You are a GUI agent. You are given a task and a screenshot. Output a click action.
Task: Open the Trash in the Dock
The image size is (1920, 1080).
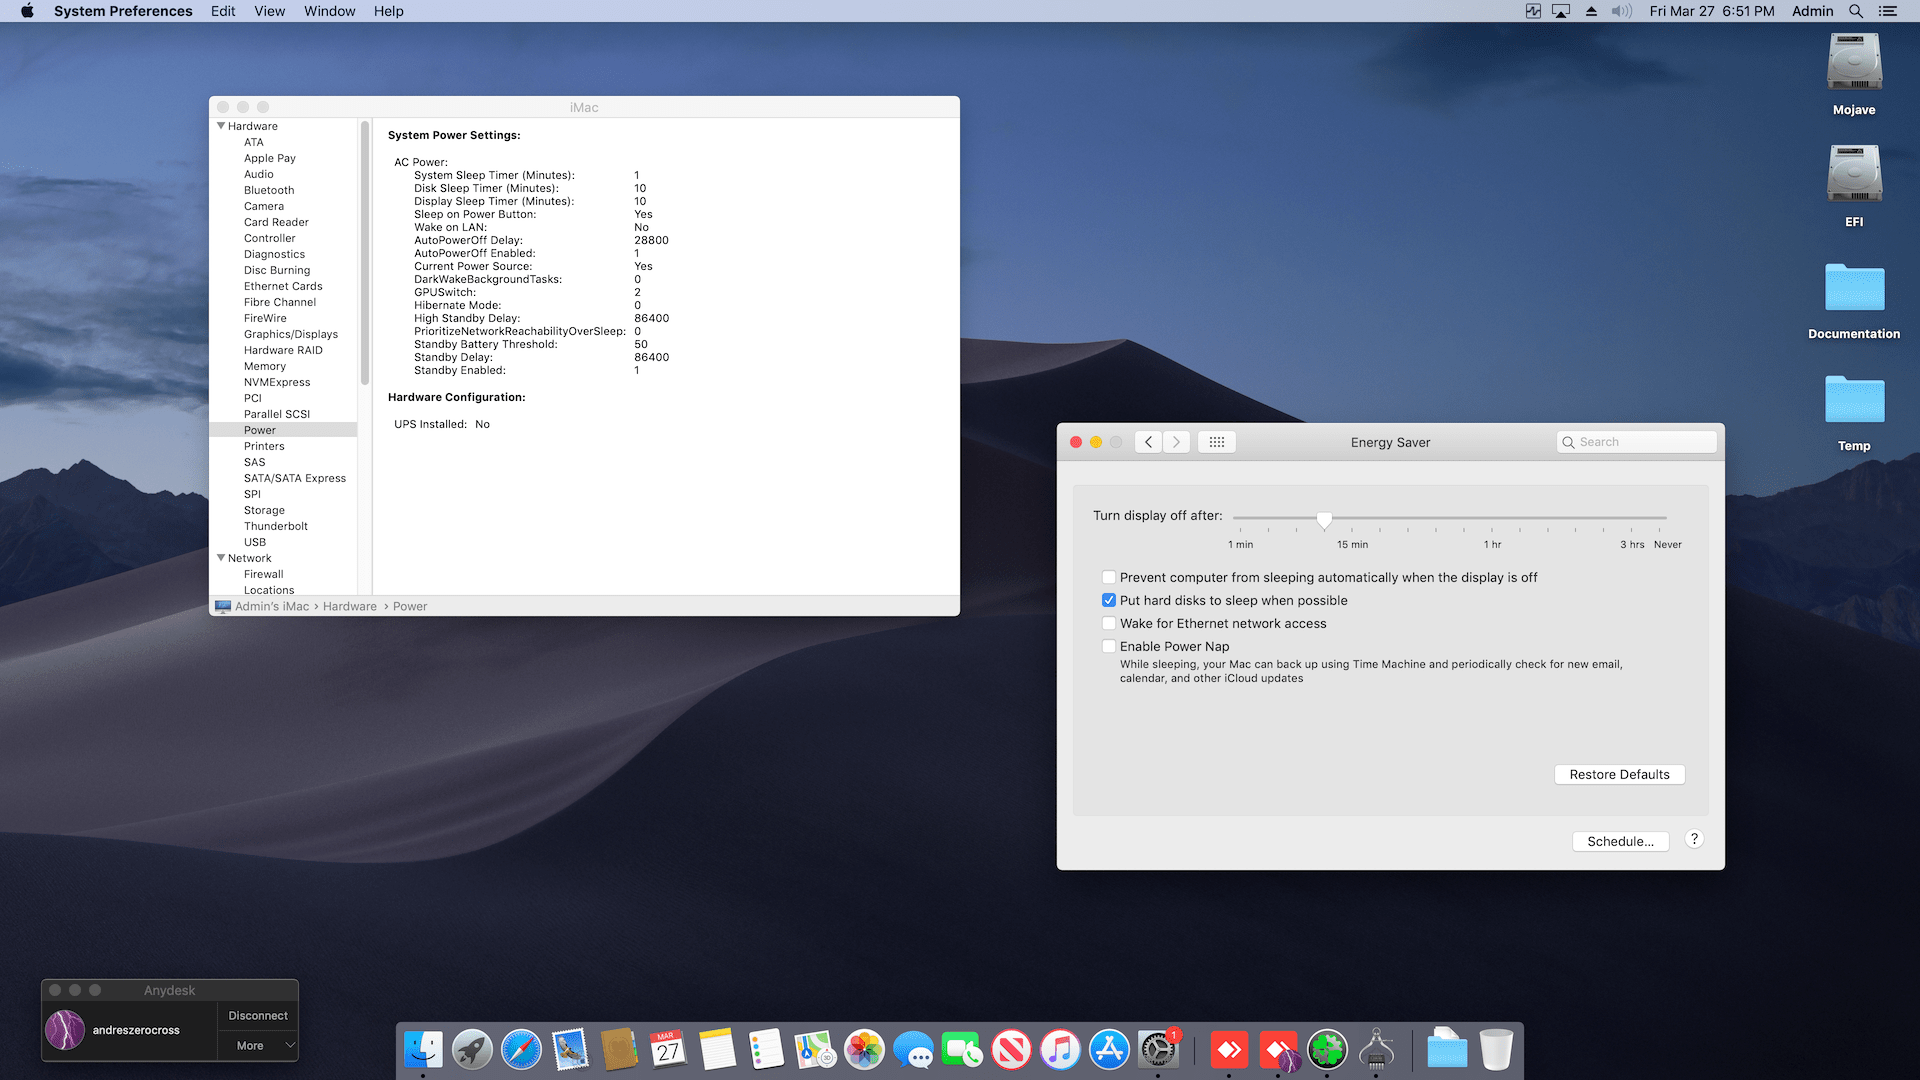1495,1050
